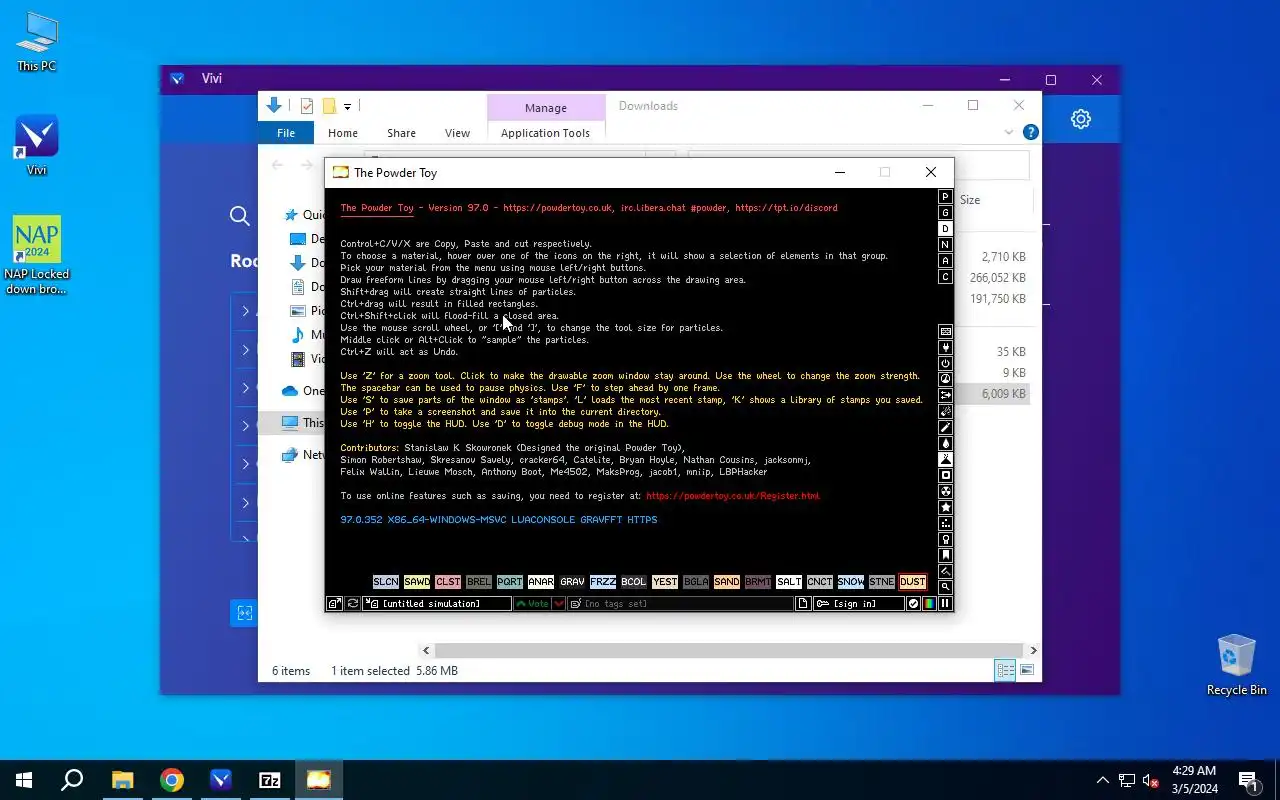Open the Windows Start menu

tap(24, 780)
